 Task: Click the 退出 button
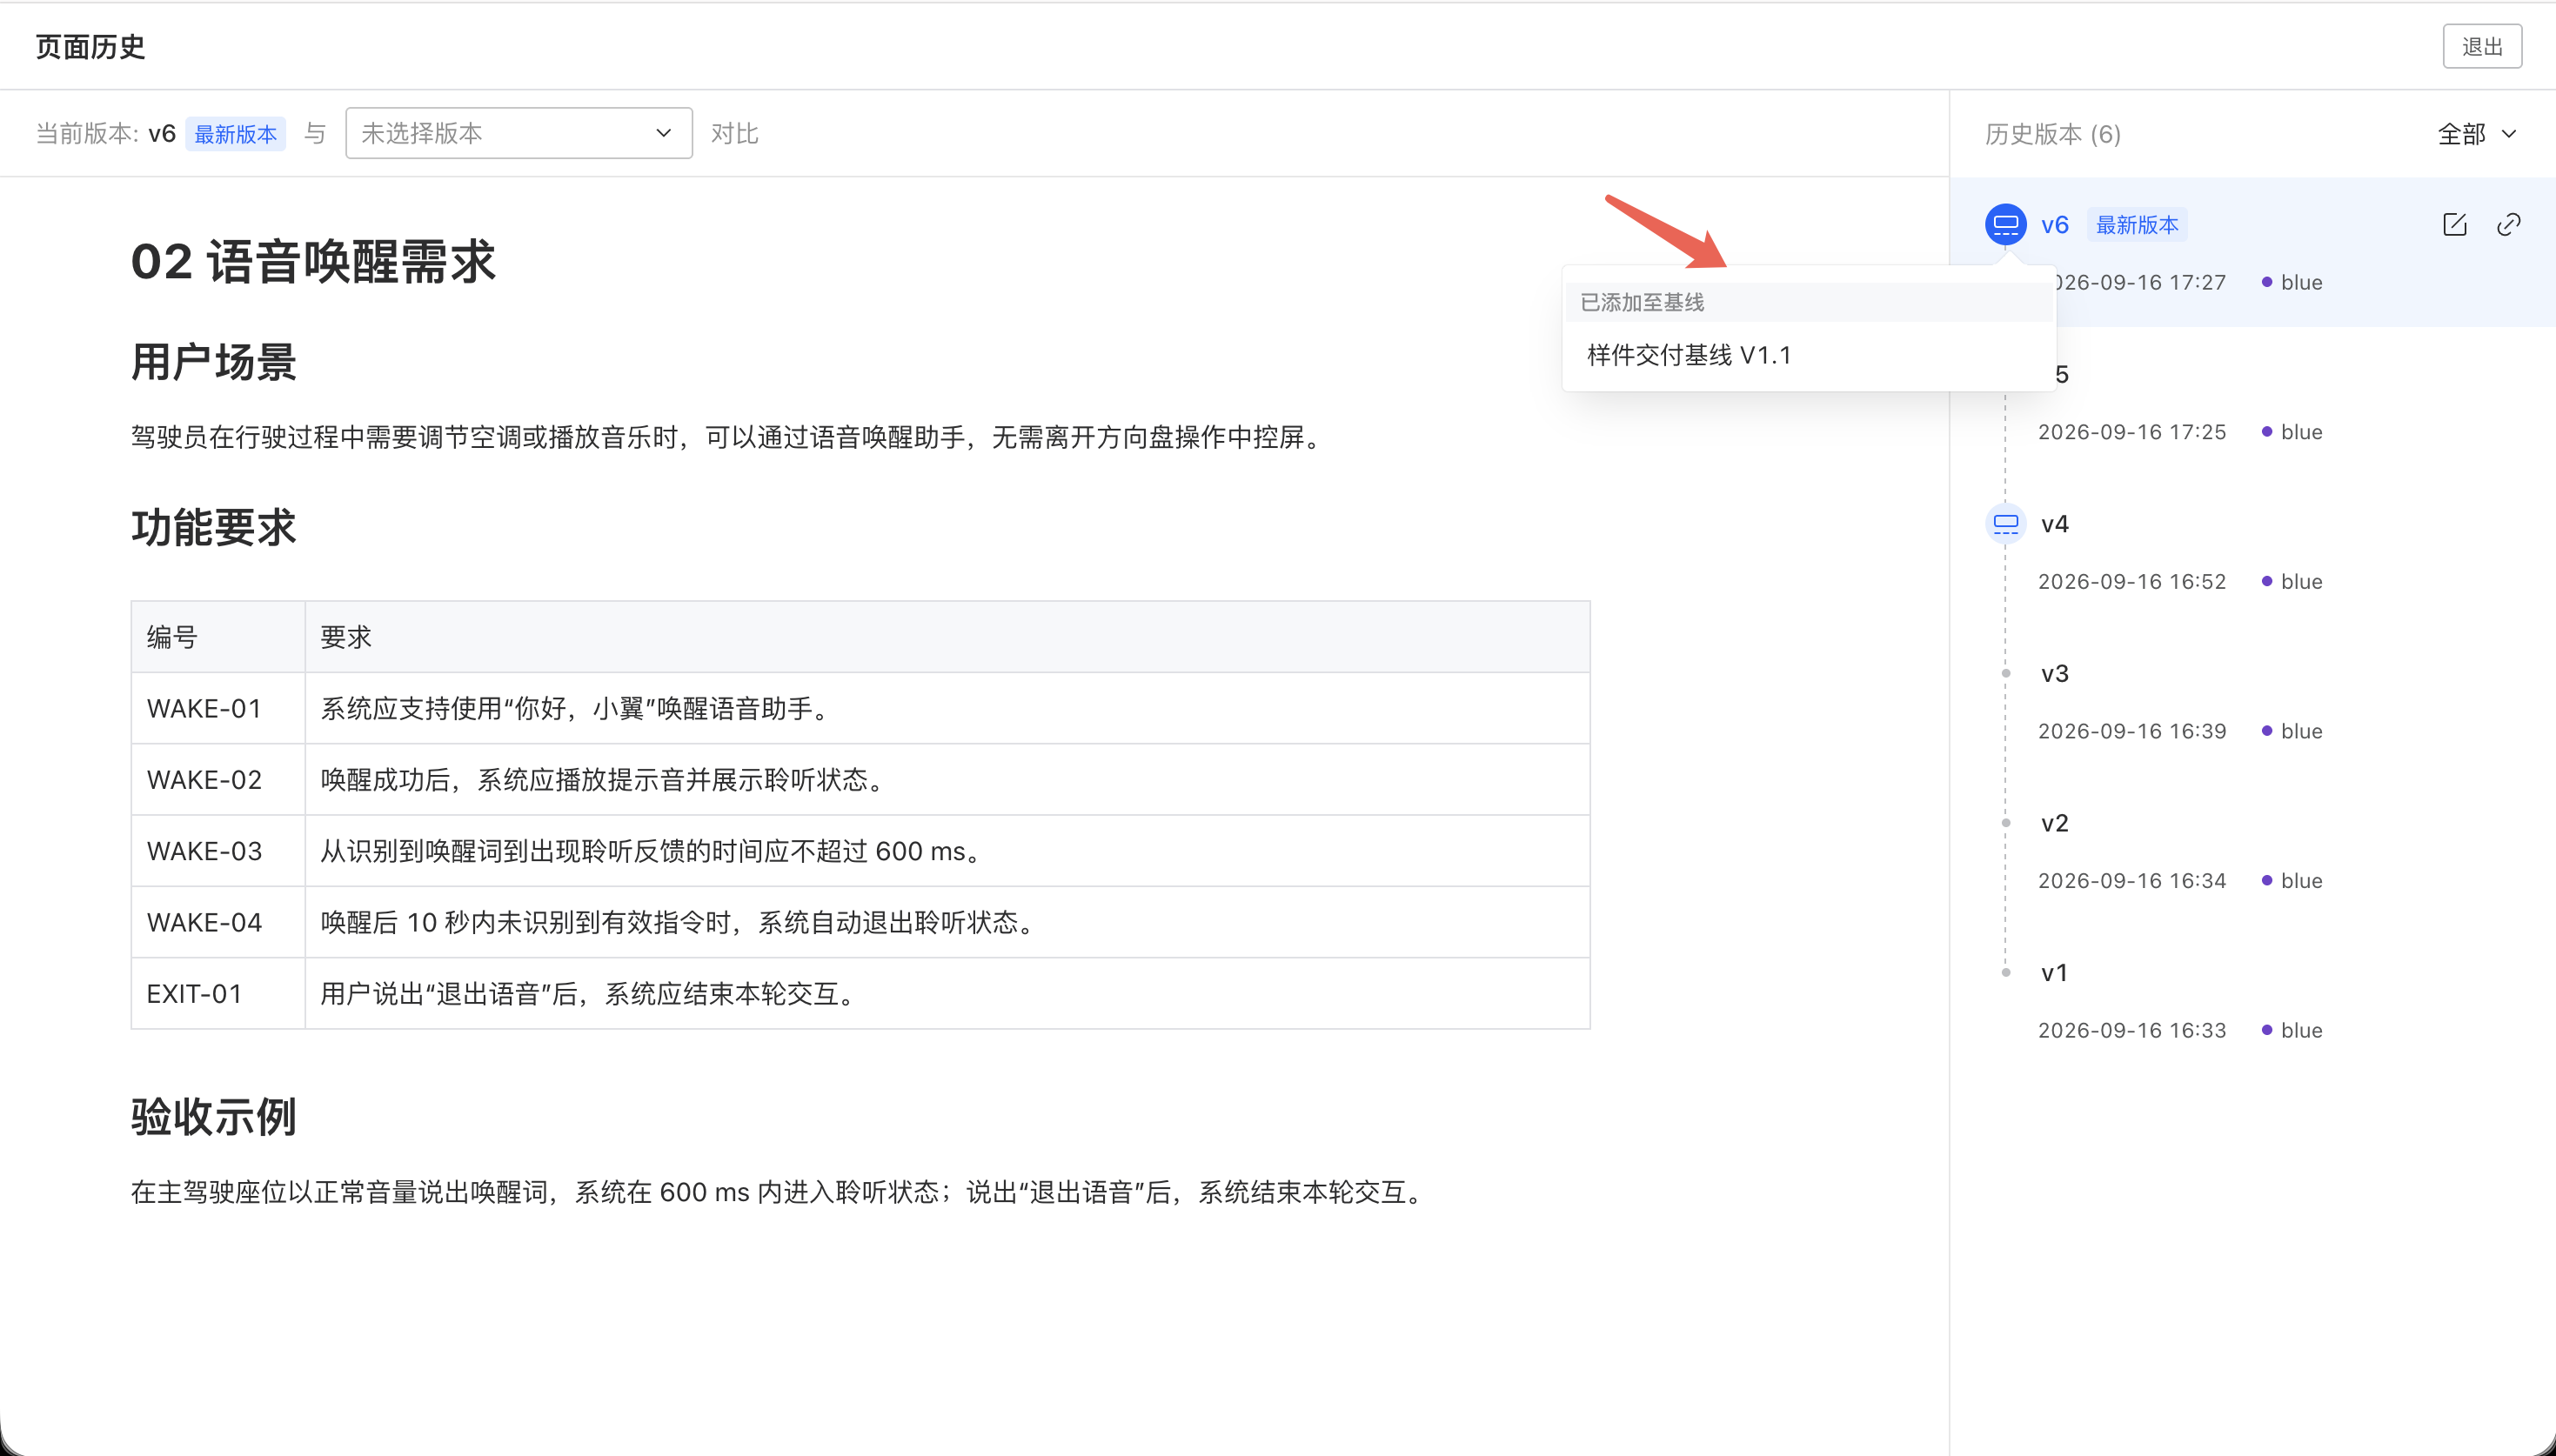(2482, 47)
